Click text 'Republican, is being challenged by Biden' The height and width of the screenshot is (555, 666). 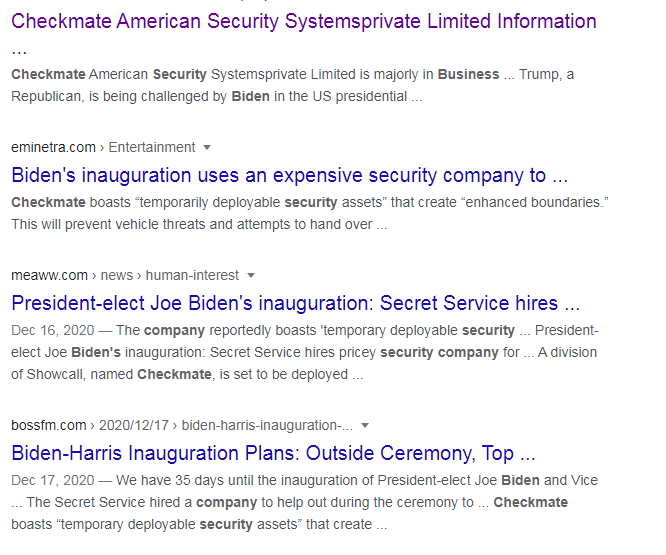pyautogui.click(x=140, y=96)
